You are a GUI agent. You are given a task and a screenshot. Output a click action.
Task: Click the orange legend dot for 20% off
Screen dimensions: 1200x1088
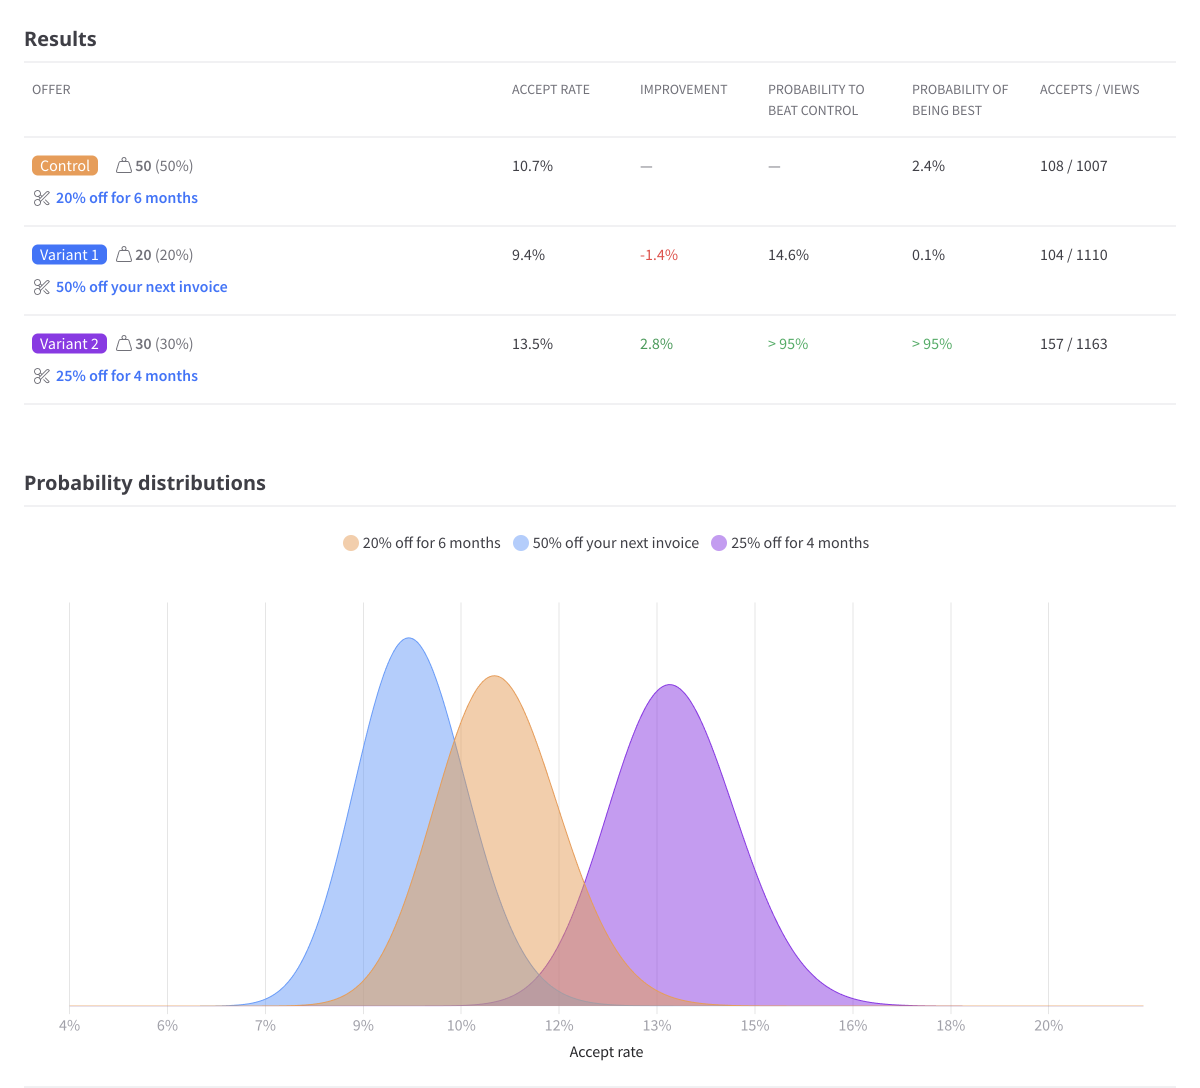350,542
